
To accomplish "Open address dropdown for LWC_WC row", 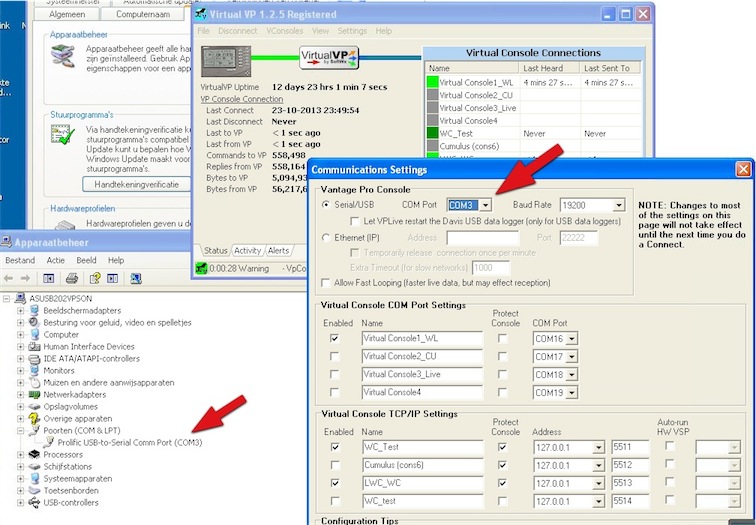I will 598,484.
